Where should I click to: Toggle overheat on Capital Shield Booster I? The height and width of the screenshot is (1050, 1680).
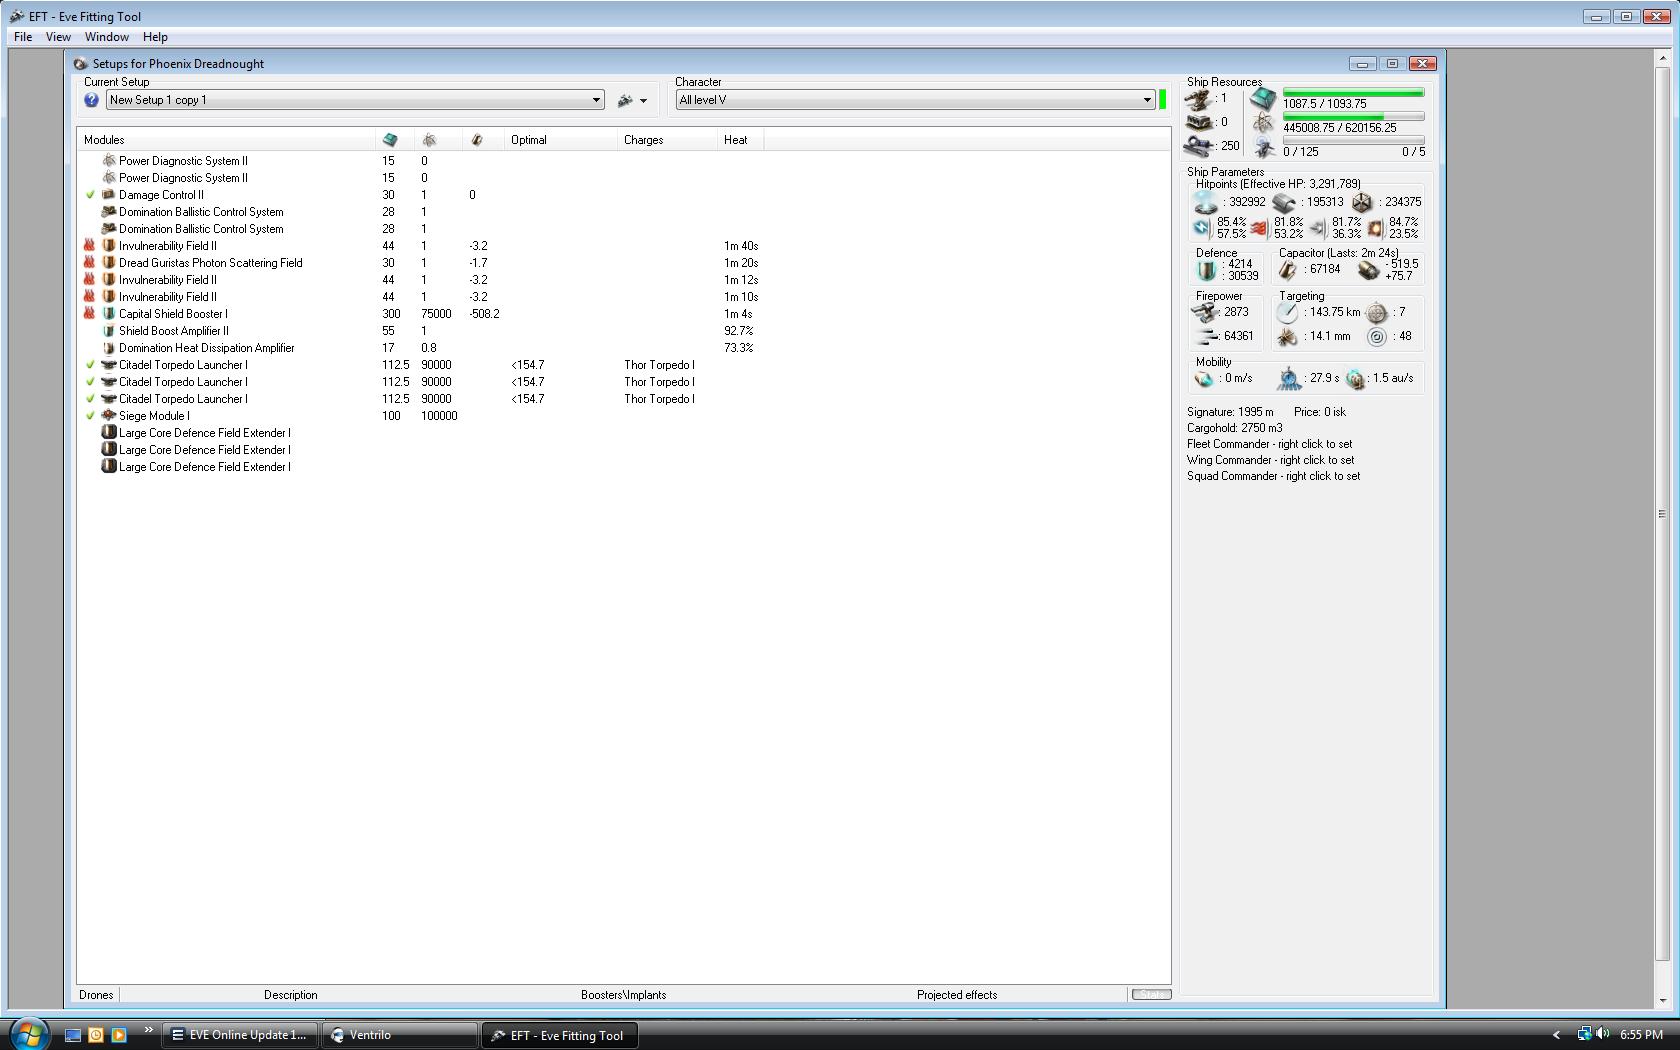point(89,314)
